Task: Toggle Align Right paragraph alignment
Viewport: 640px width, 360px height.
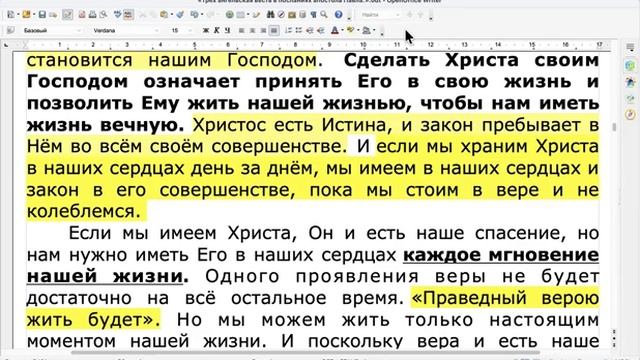Action: (263, 30)
